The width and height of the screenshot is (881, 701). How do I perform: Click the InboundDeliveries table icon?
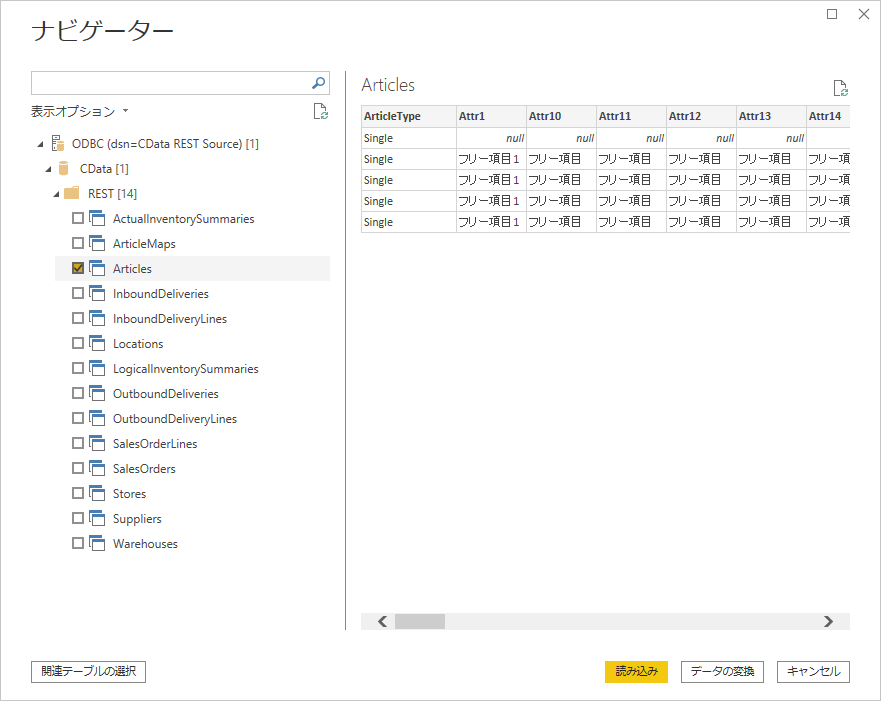tap(97, 293)
